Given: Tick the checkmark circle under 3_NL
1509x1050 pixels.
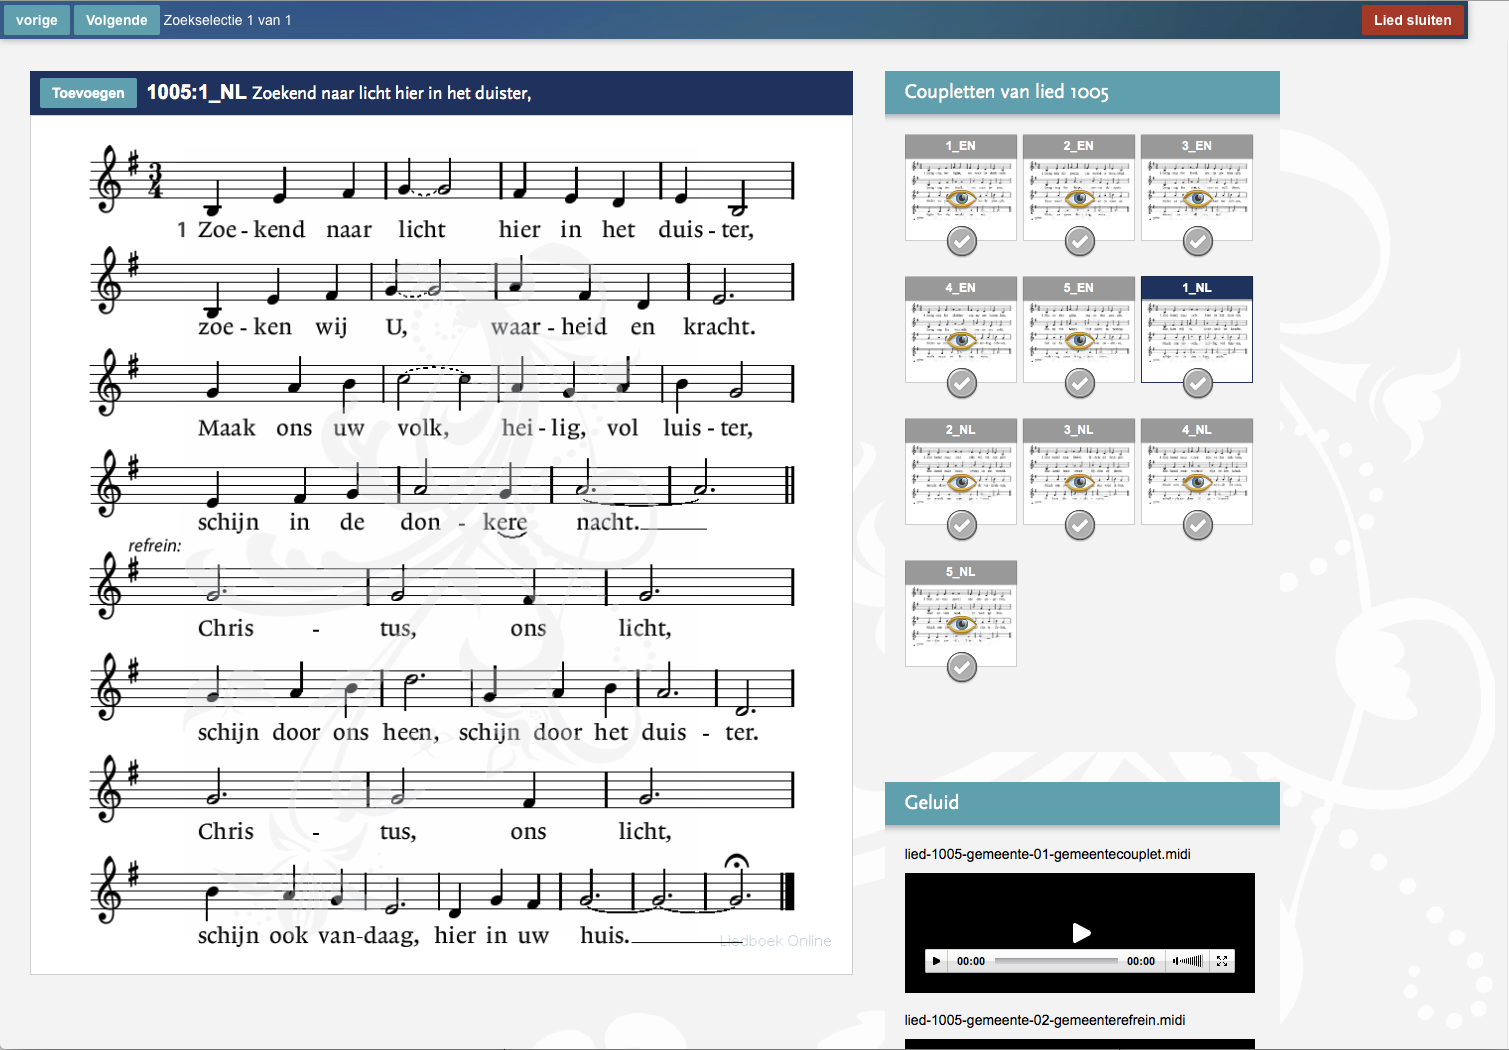Looking at the screenshot, I should (x=1080, y=525).
